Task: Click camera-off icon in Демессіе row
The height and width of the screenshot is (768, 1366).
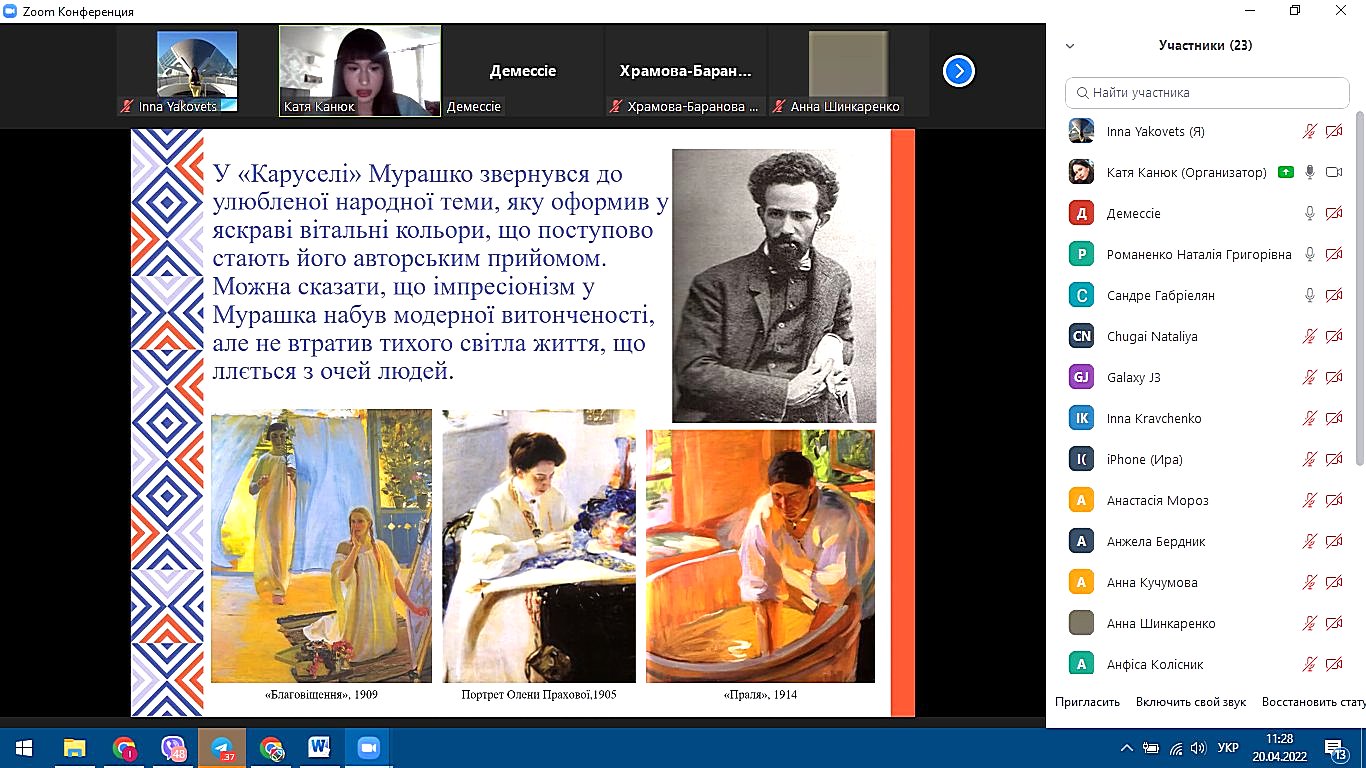Action: coord(1334,213)
